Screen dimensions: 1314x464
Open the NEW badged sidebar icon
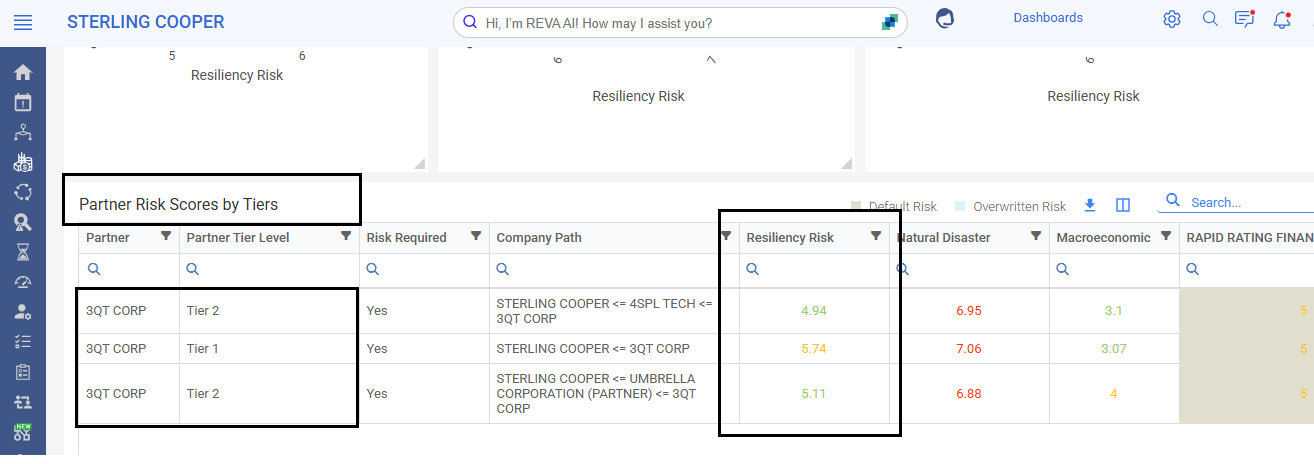tap(22, 432)
